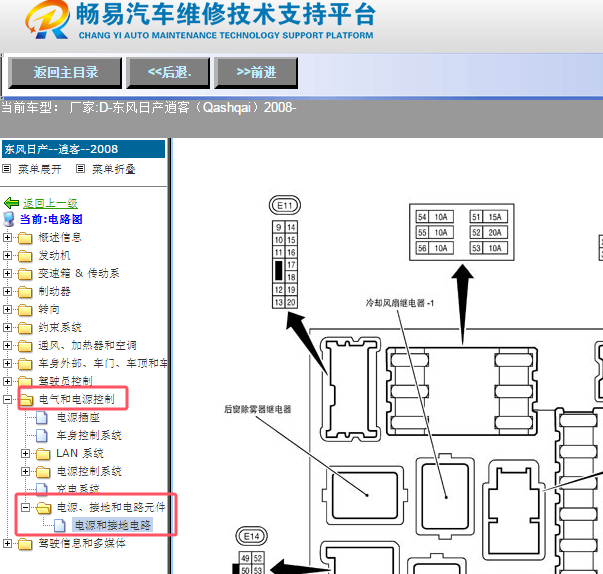Click the LAN 系统 folder icon

(x=43, y=454)
